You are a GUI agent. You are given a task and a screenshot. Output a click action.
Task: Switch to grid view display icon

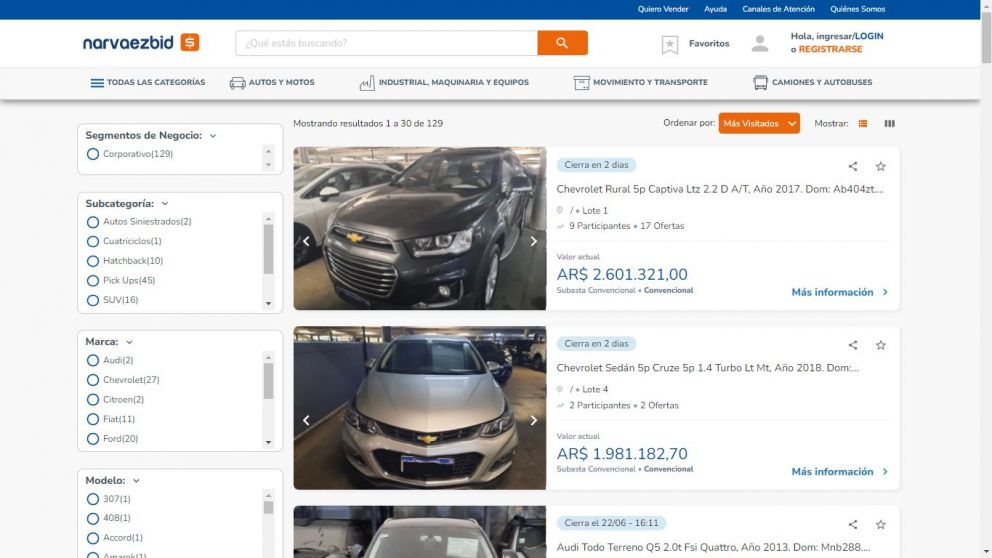[x=890, y=123]
